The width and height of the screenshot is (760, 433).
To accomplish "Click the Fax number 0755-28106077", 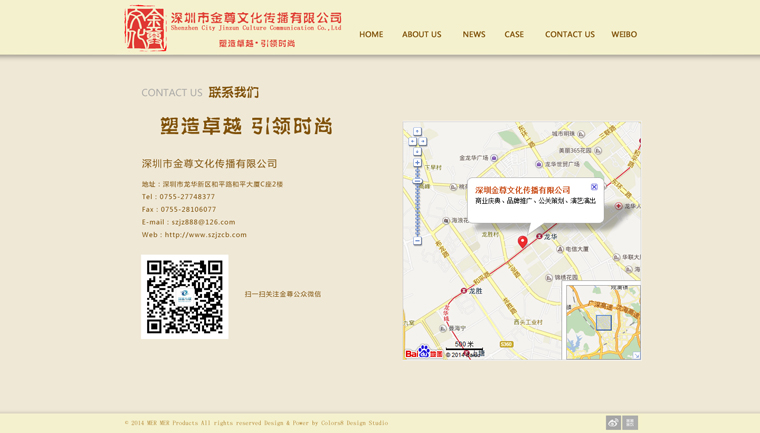I will (x=188, y=209).
